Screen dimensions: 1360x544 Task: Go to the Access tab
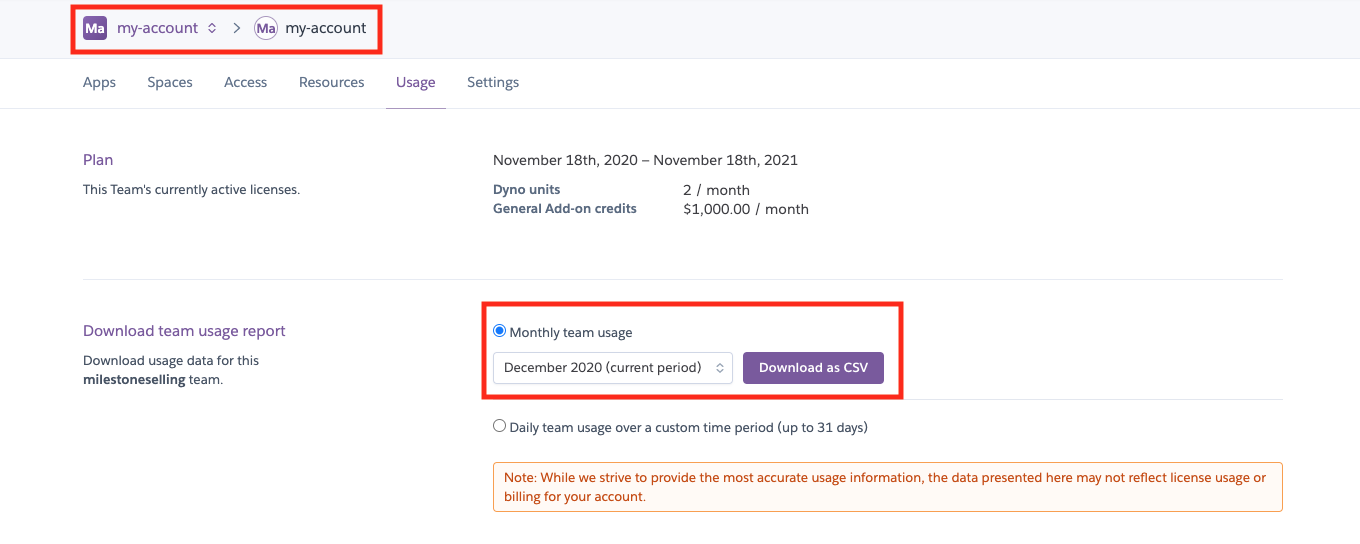pyautogui.click(x=245, y=82)
